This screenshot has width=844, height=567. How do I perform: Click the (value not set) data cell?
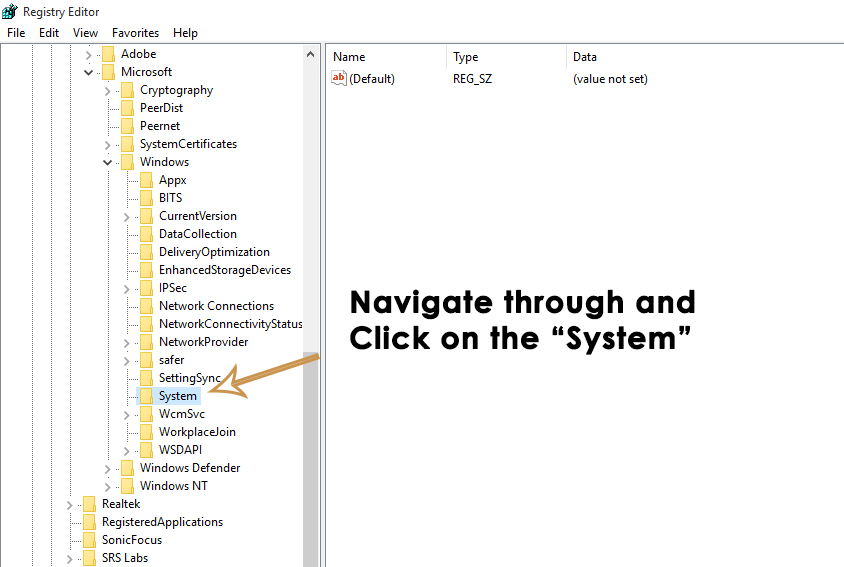610,79
